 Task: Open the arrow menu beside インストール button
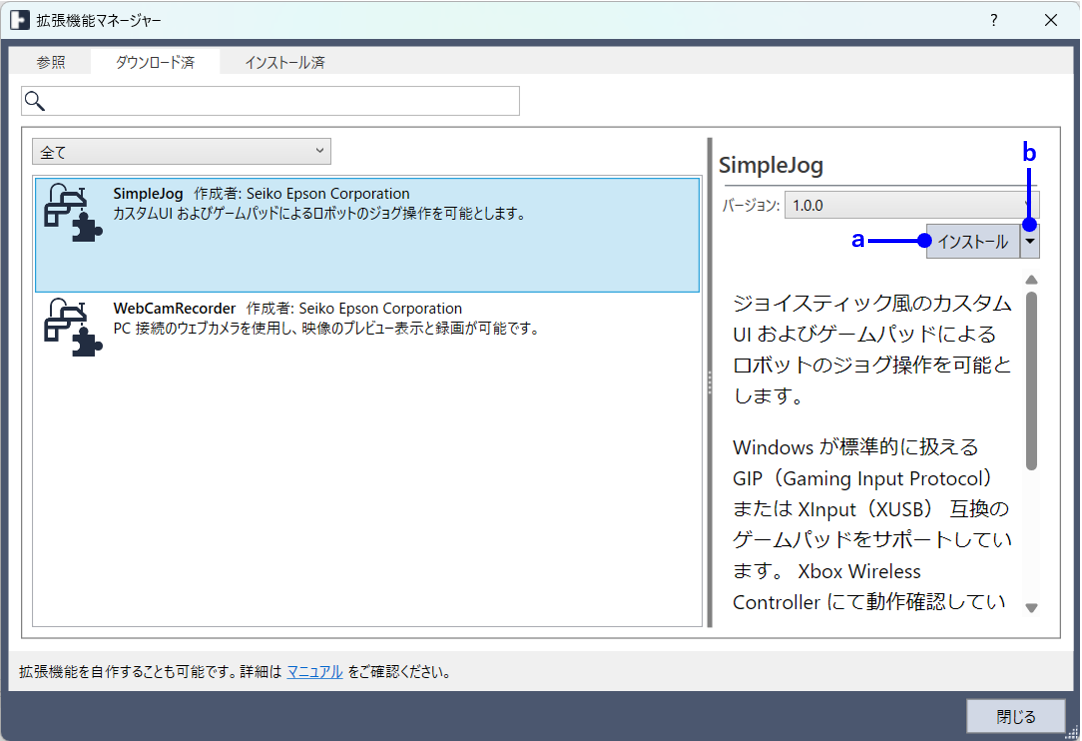[1029, 242]
